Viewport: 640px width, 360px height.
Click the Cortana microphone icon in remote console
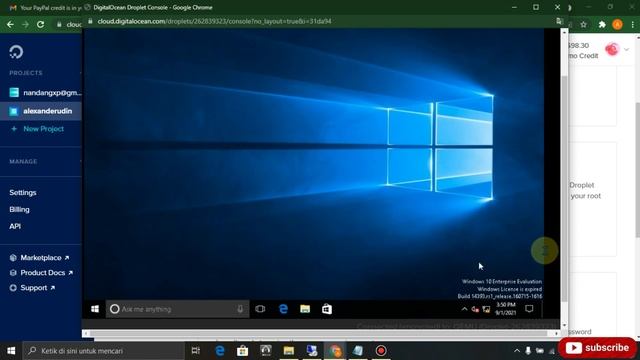click(240, 309)
